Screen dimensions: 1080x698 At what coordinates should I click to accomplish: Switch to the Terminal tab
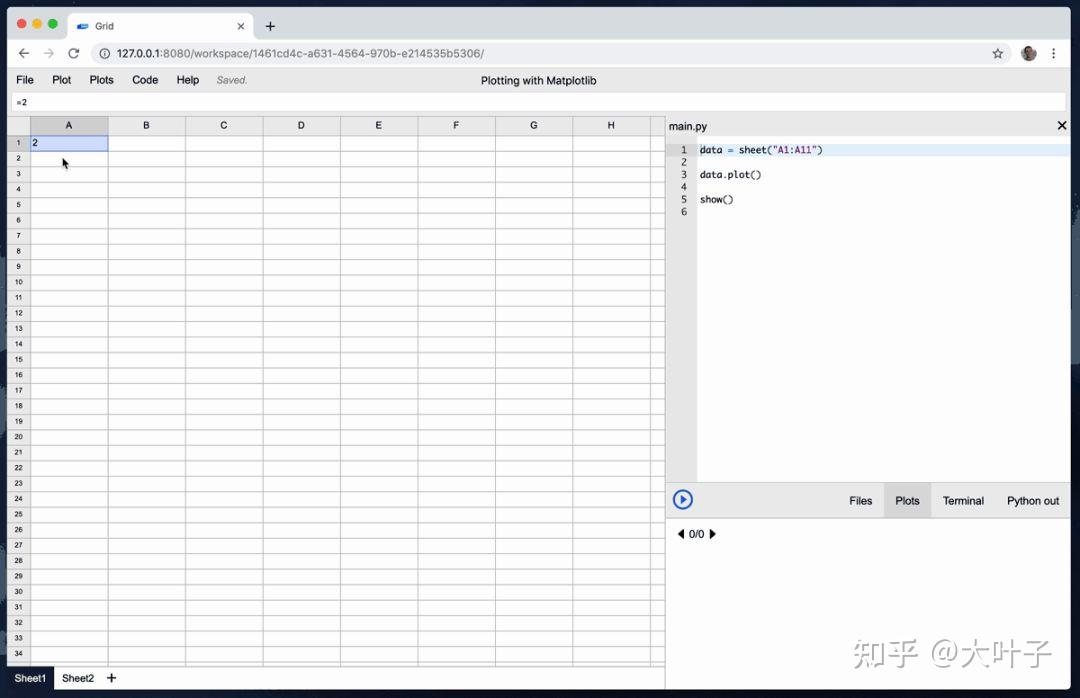(x=962, y=500)
